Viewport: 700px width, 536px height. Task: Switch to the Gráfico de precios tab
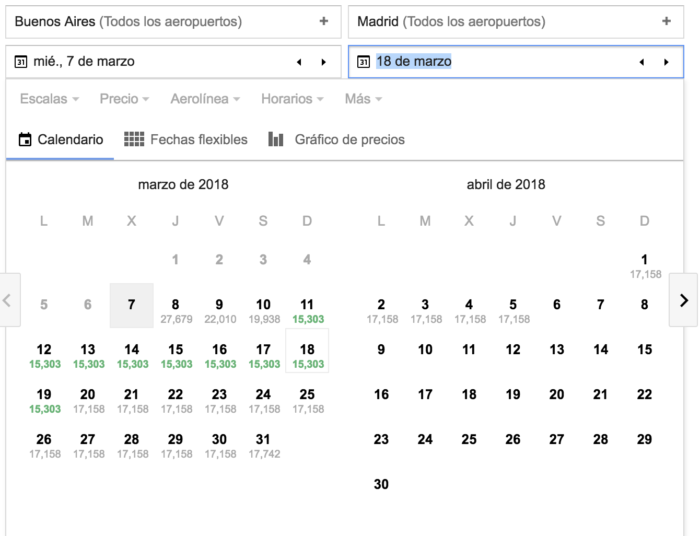tap(337, 140)
